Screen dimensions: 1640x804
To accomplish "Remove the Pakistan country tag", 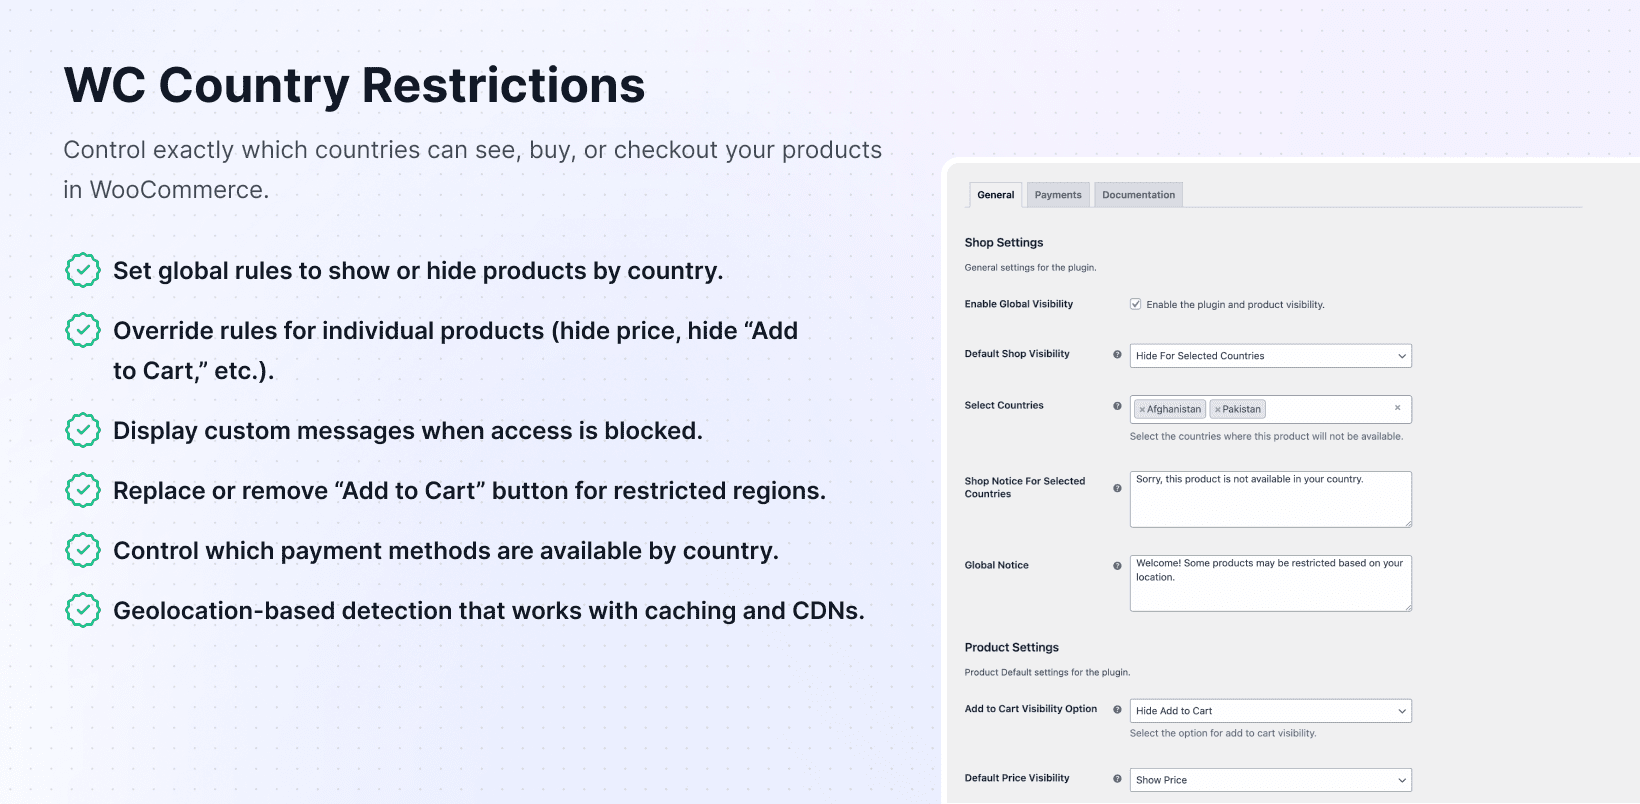I will coord(1217,409).
